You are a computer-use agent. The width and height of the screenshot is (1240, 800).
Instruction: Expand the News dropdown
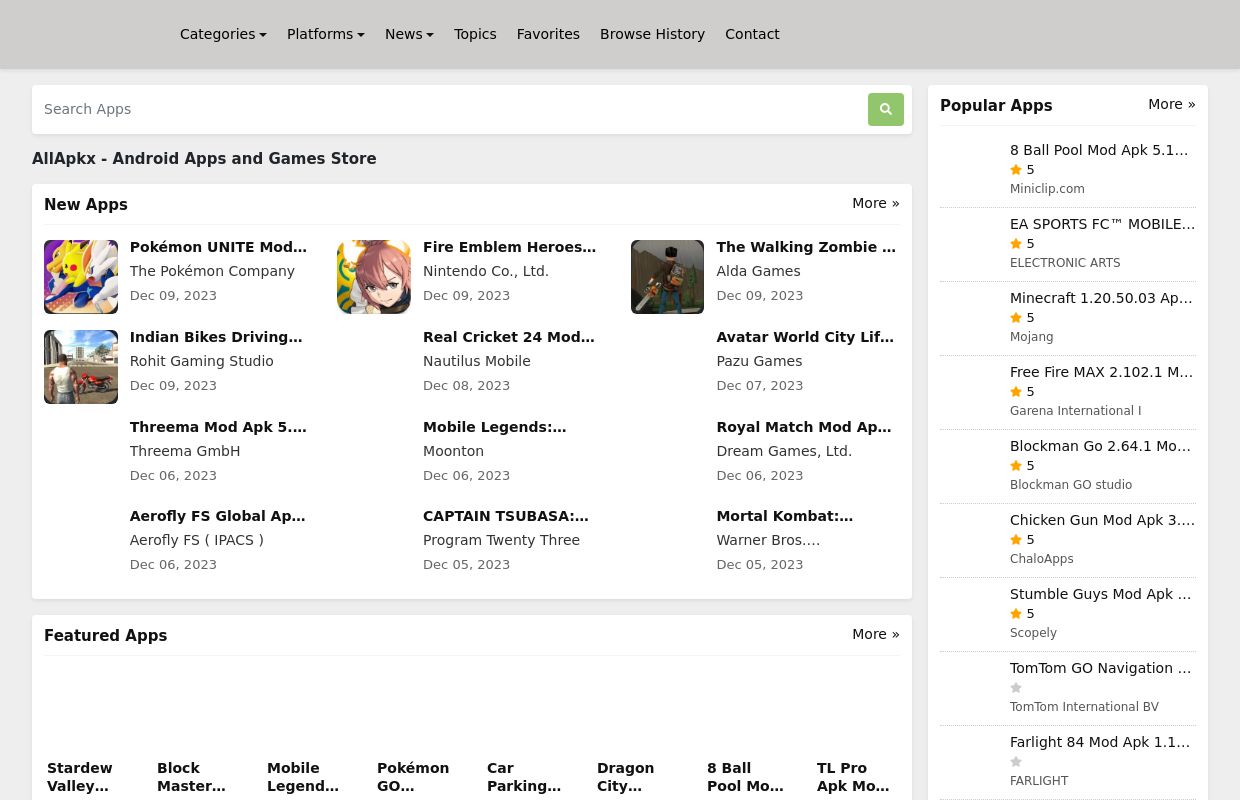tap(409, 34)
